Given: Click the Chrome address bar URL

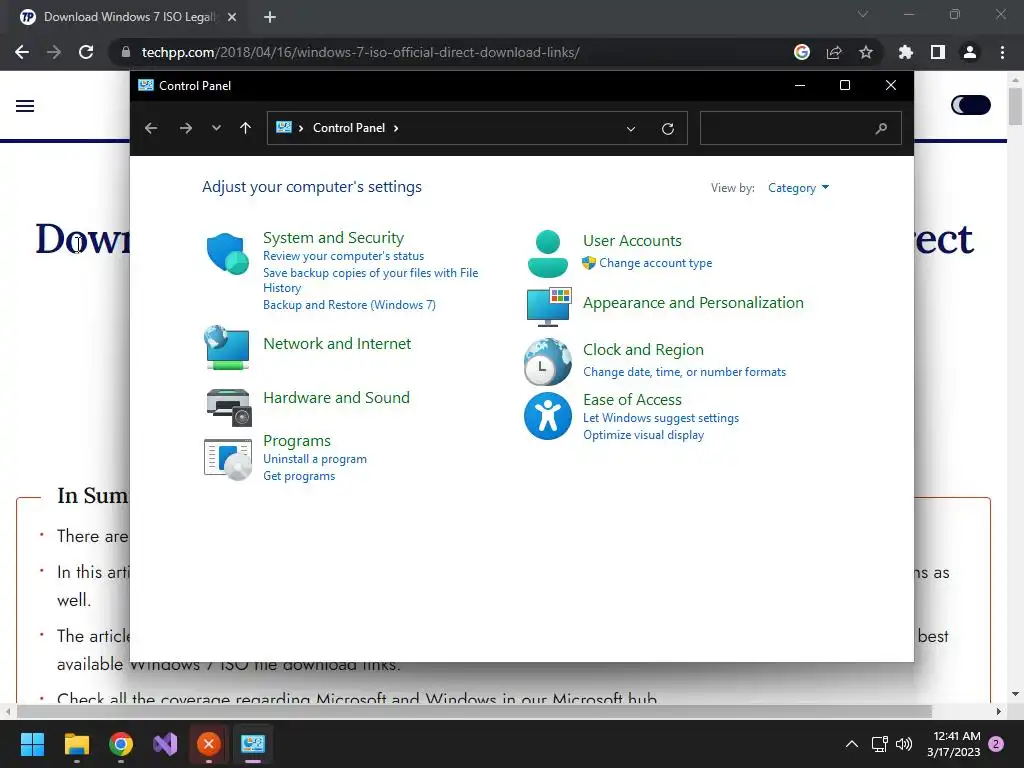Looking at the screenshot, I should click(x=360, y=52).
